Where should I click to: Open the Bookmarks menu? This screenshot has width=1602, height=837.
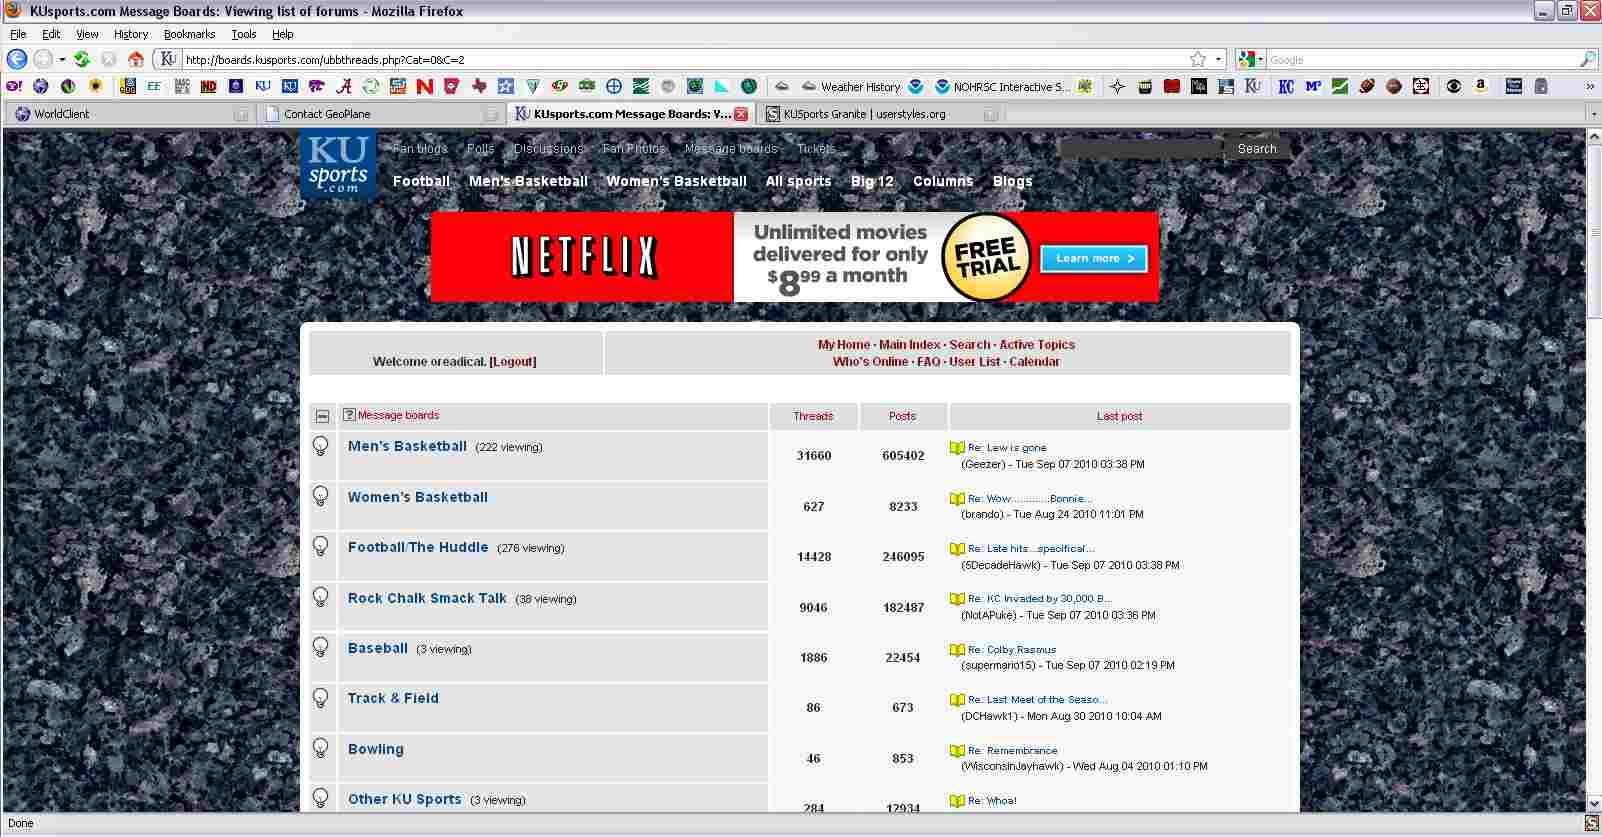click(190, 34)
